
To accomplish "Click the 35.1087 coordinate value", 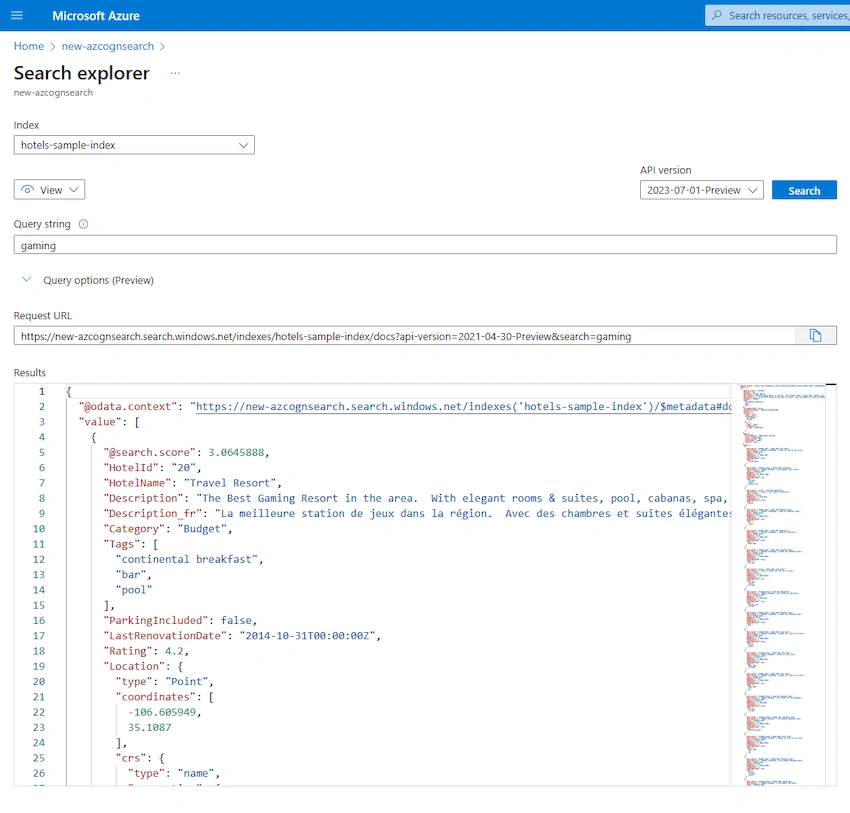I will pos(150,727).
